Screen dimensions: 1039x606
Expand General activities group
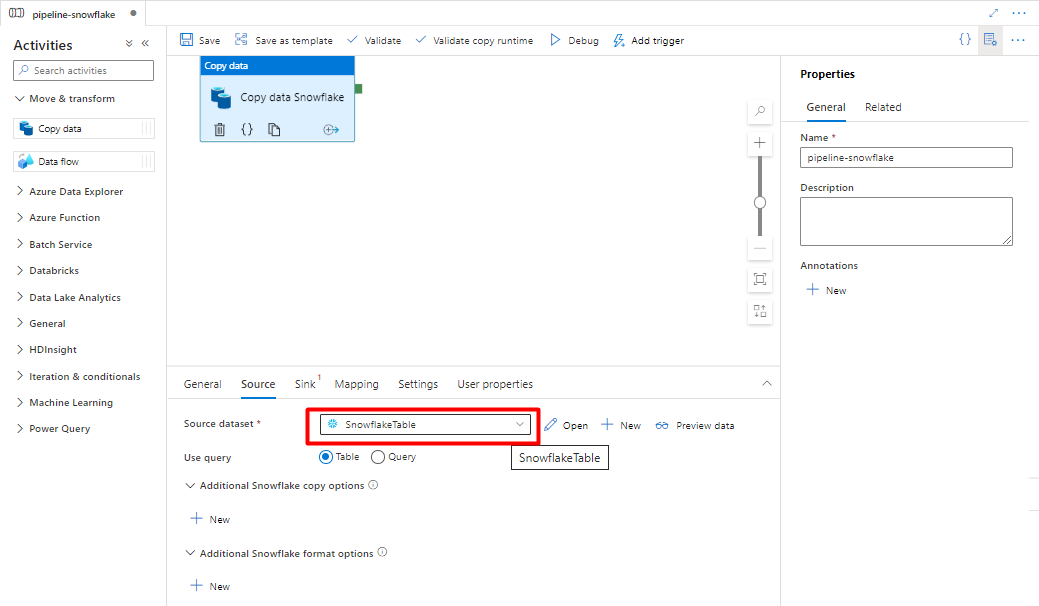point(41,323)
